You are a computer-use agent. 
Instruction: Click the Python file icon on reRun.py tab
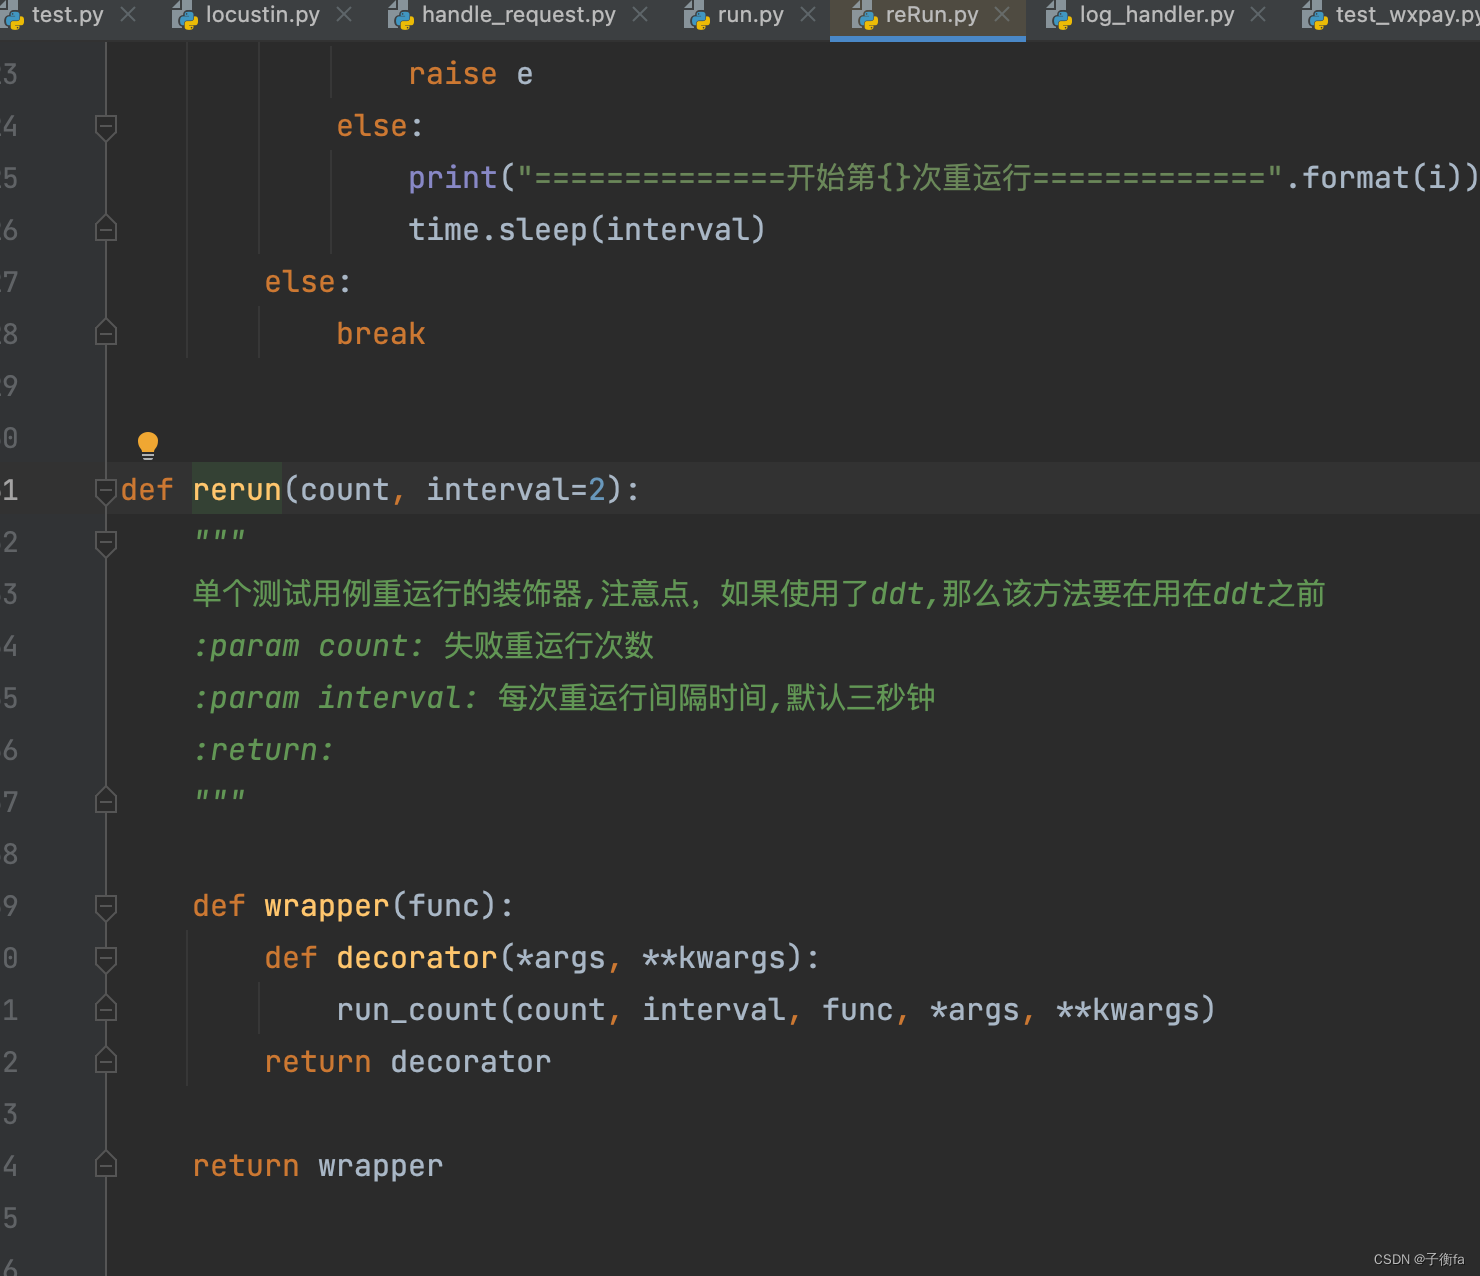point(865,15)
